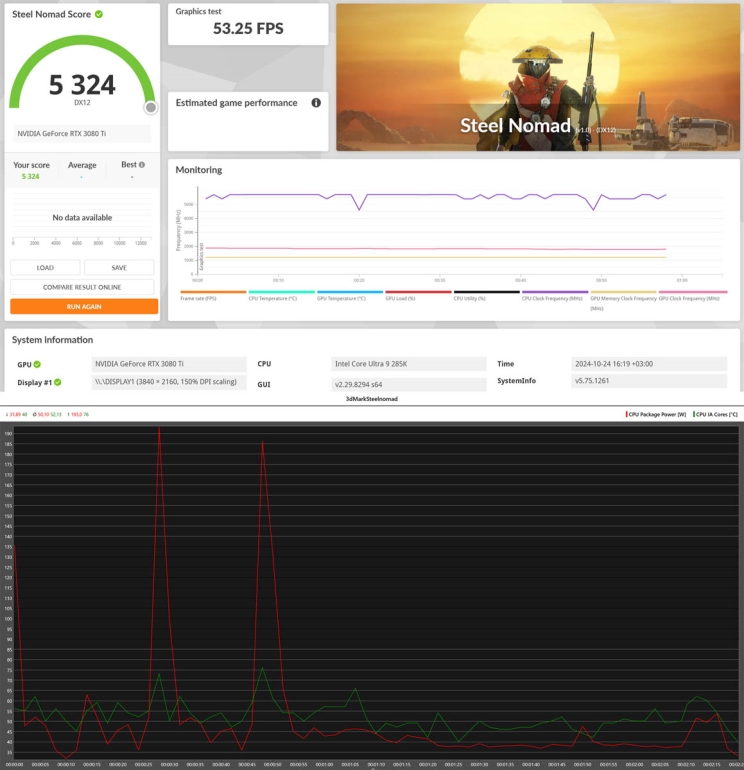The image size is (744, 770).
Task: Click the green checkmark beside Steel Nomad Score
Action: click(x=99, y=14)
